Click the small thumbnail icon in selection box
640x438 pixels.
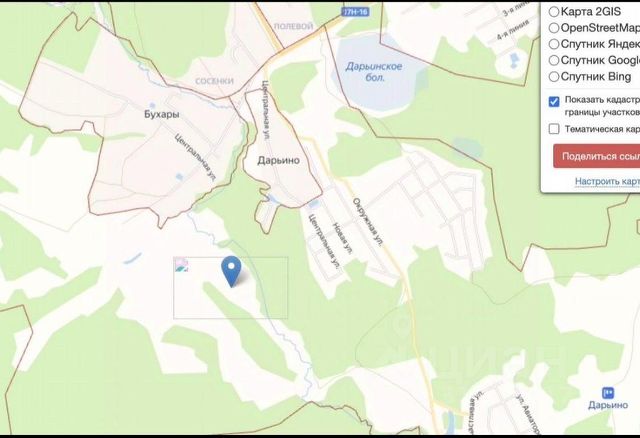tap(181, 265)
